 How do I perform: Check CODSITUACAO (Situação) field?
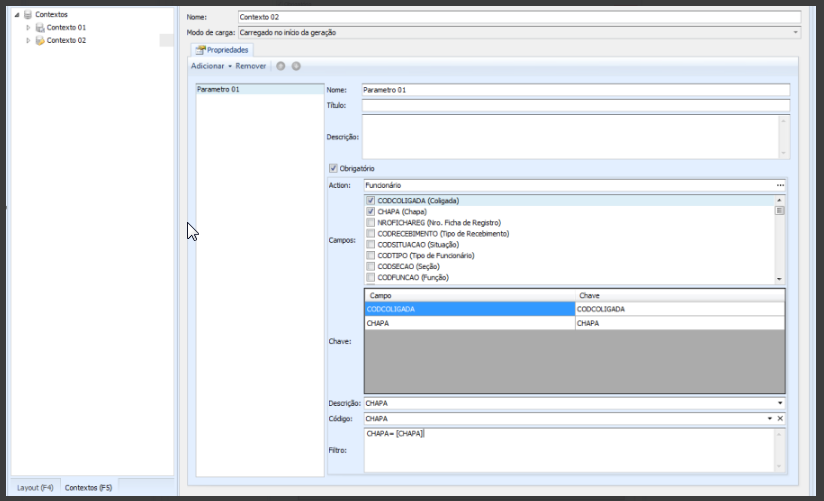[x=370, y=245]
